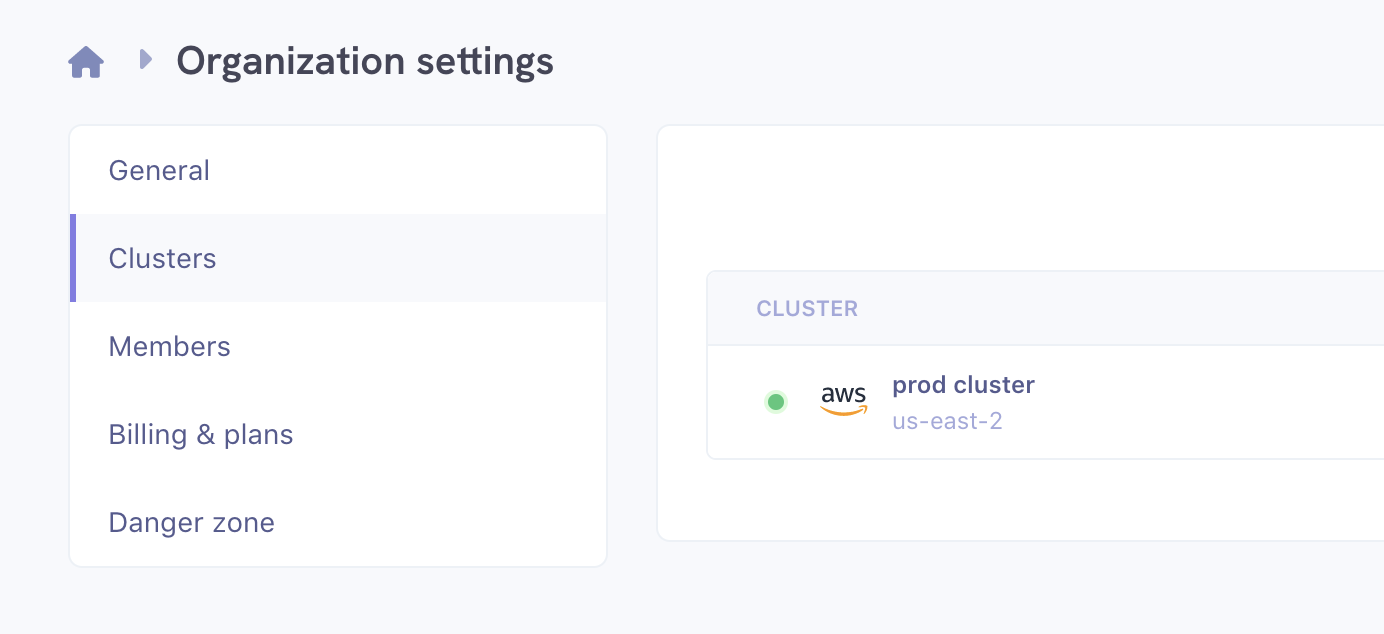Switch to the Members section

pos(169,347)
